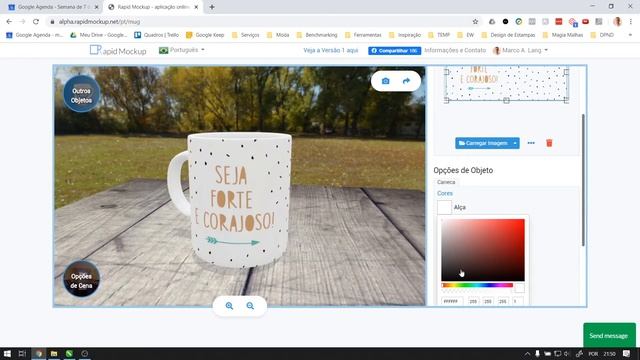This screenshot has width=640, height=360.
Task: Click the cloud drive extension icon
Action: point(492,21)
